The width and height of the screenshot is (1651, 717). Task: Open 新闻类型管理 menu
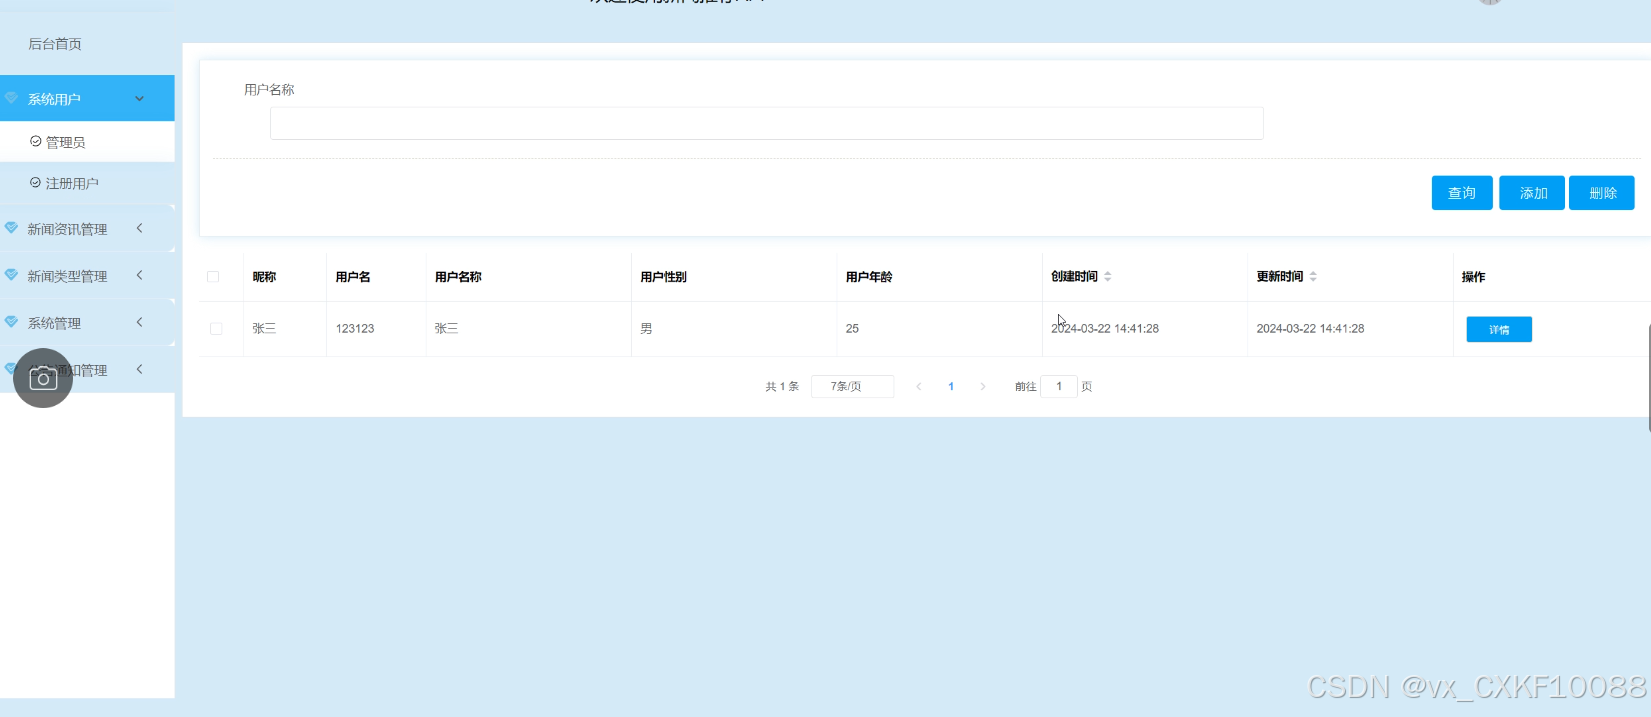[x=87, y=276]
